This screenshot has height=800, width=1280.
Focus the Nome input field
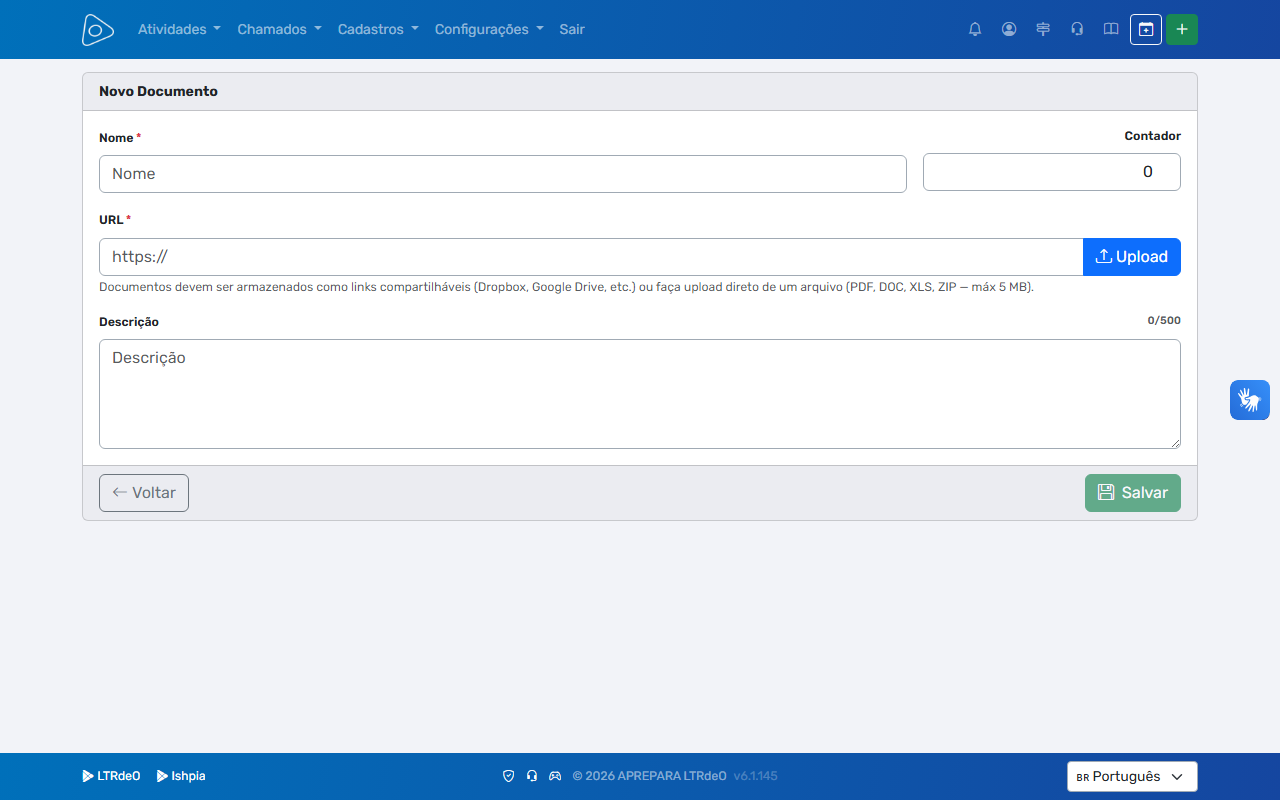[x=503, y=174]
